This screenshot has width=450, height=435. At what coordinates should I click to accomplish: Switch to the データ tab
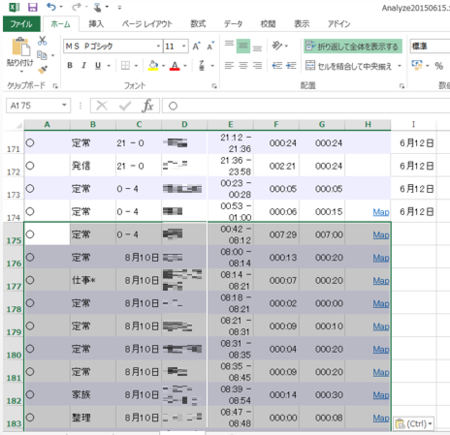coord(233,24)
